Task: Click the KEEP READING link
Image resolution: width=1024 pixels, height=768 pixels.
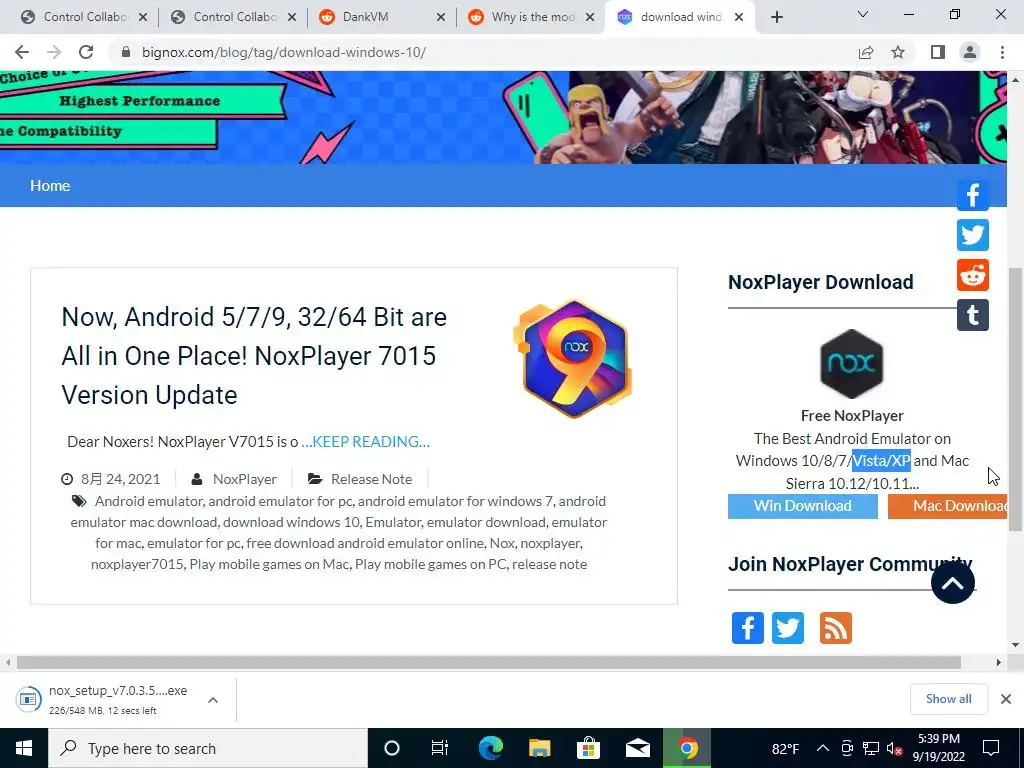Action: pyautogui.click(x=366, y=441)
